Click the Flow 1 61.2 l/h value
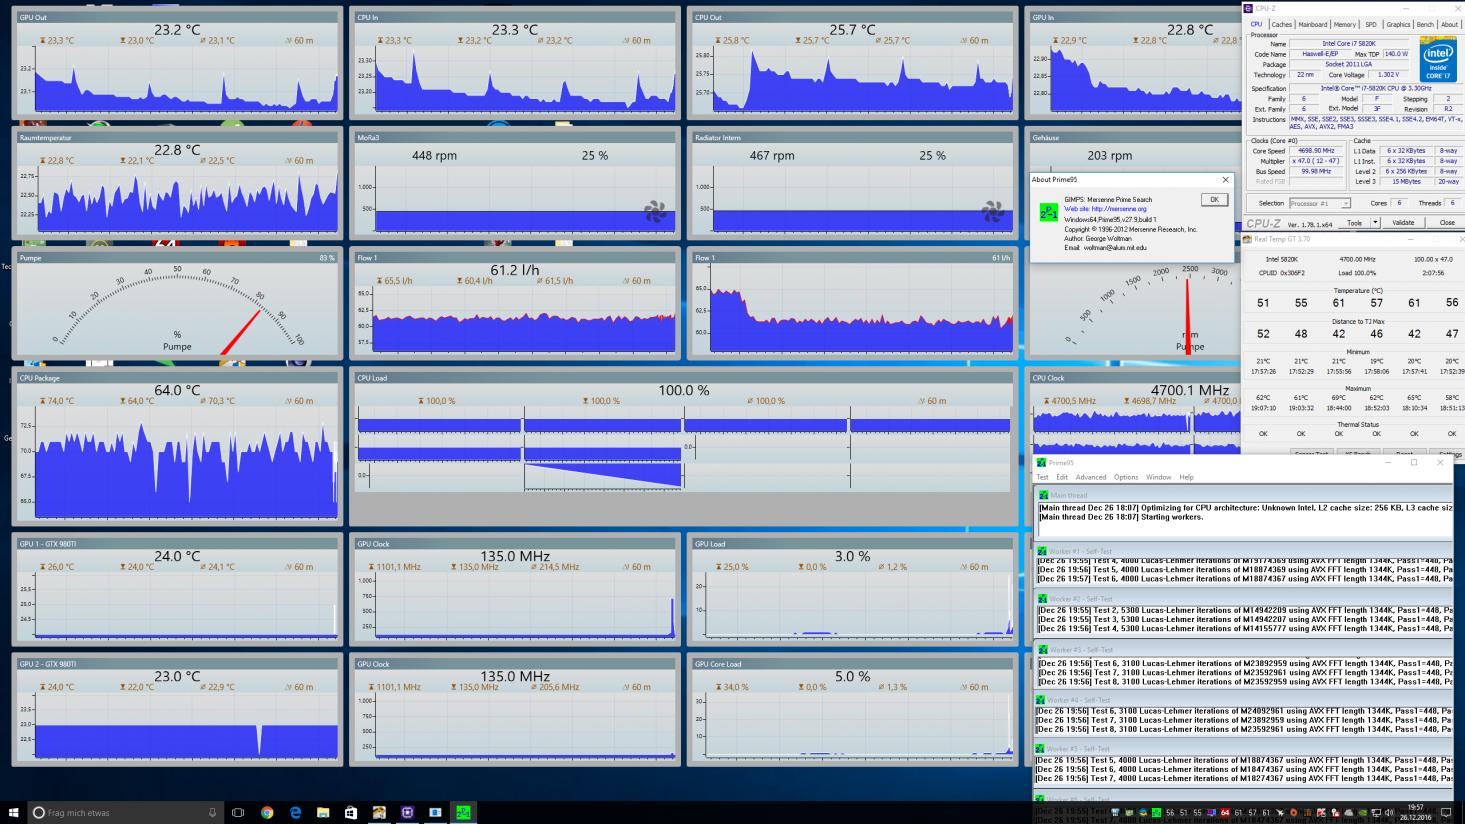Viewport: 1465px width, 824px height. pyautogui.click(x=515, y=270)
